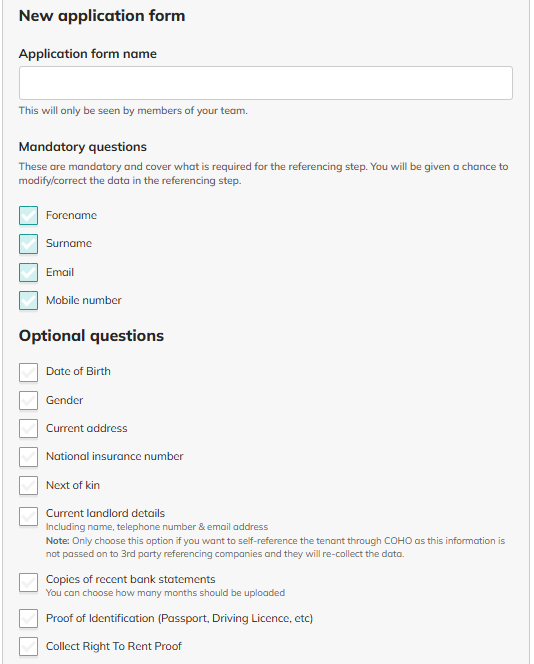Viewport: 534px width, 664px height.
Task: Select the Next of kin checkbox
Action: [x=28, y=485]
